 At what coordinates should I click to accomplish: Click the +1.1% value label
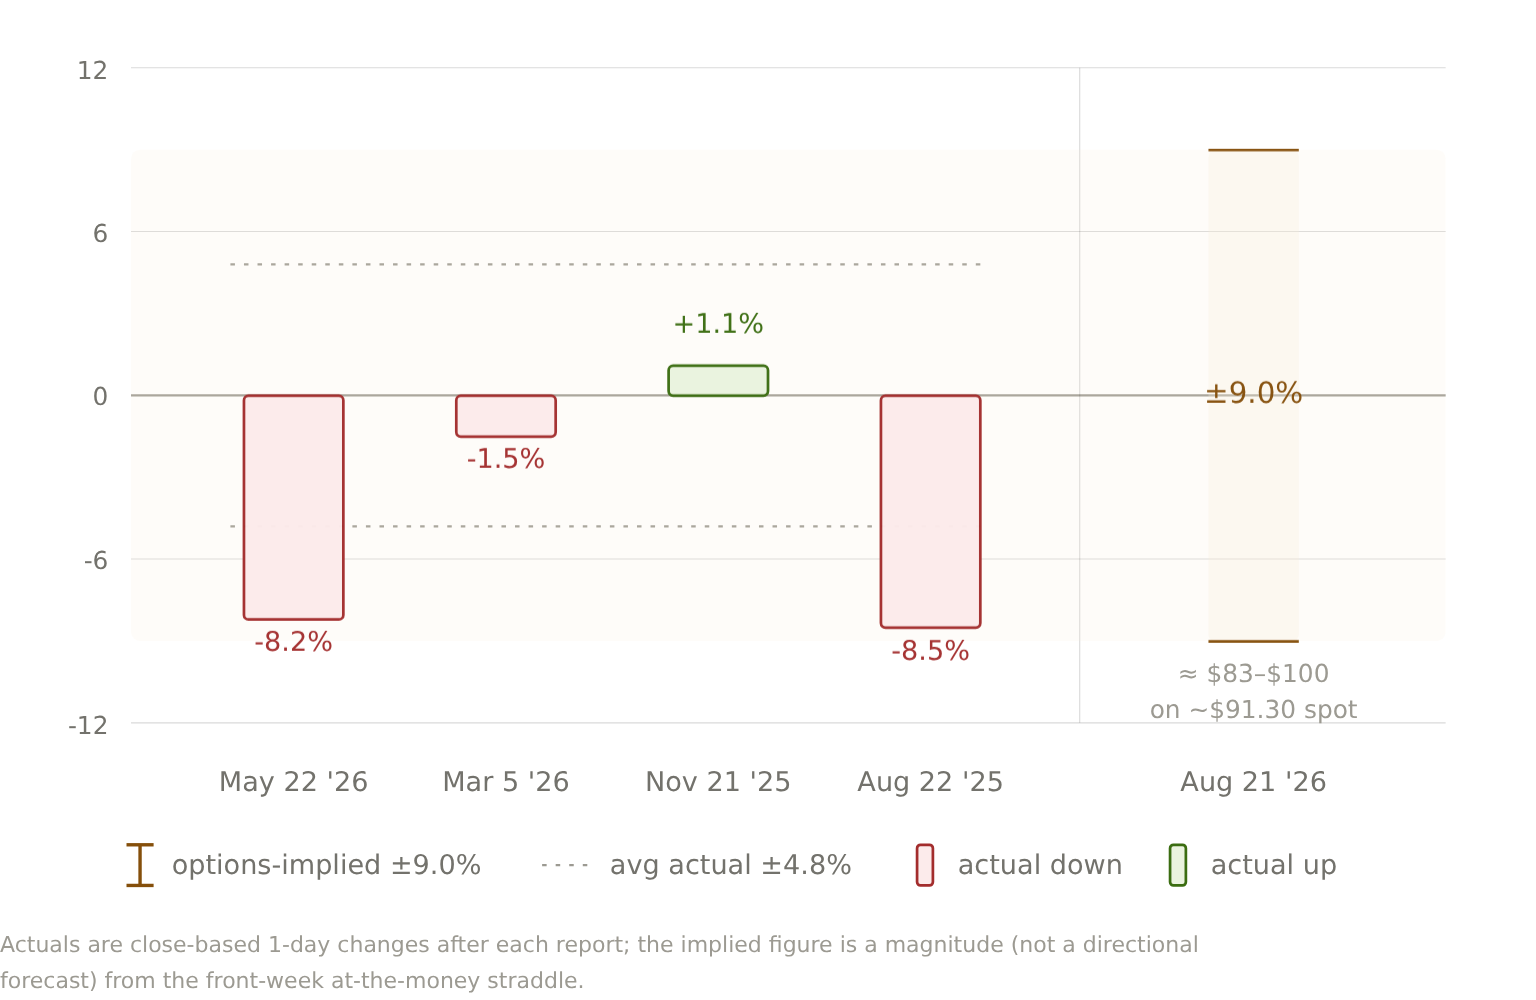pos(718,324)
